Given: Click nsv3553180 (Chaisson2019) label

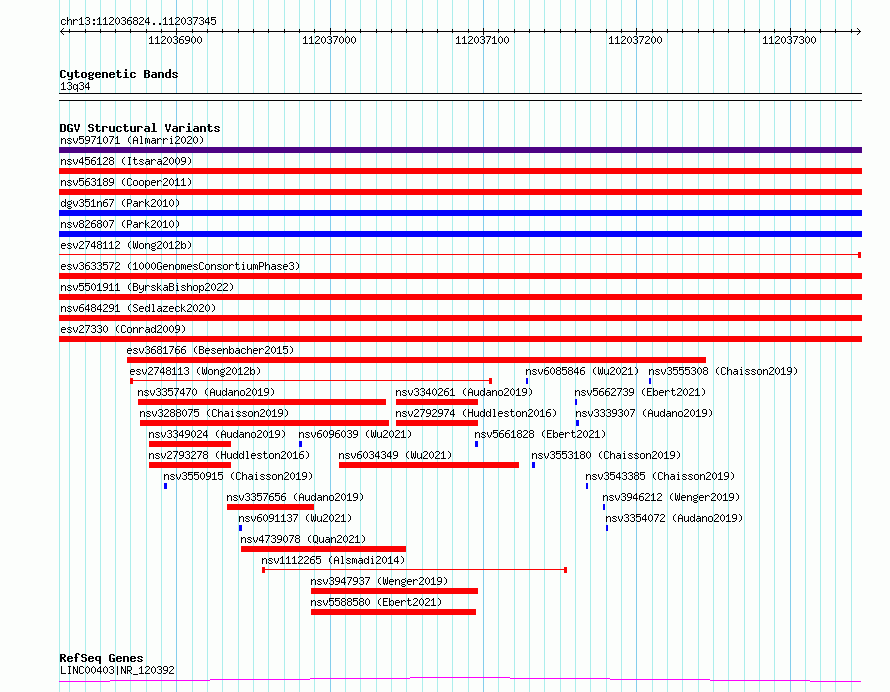Looking at the screenshot, I should click(606, 455).
